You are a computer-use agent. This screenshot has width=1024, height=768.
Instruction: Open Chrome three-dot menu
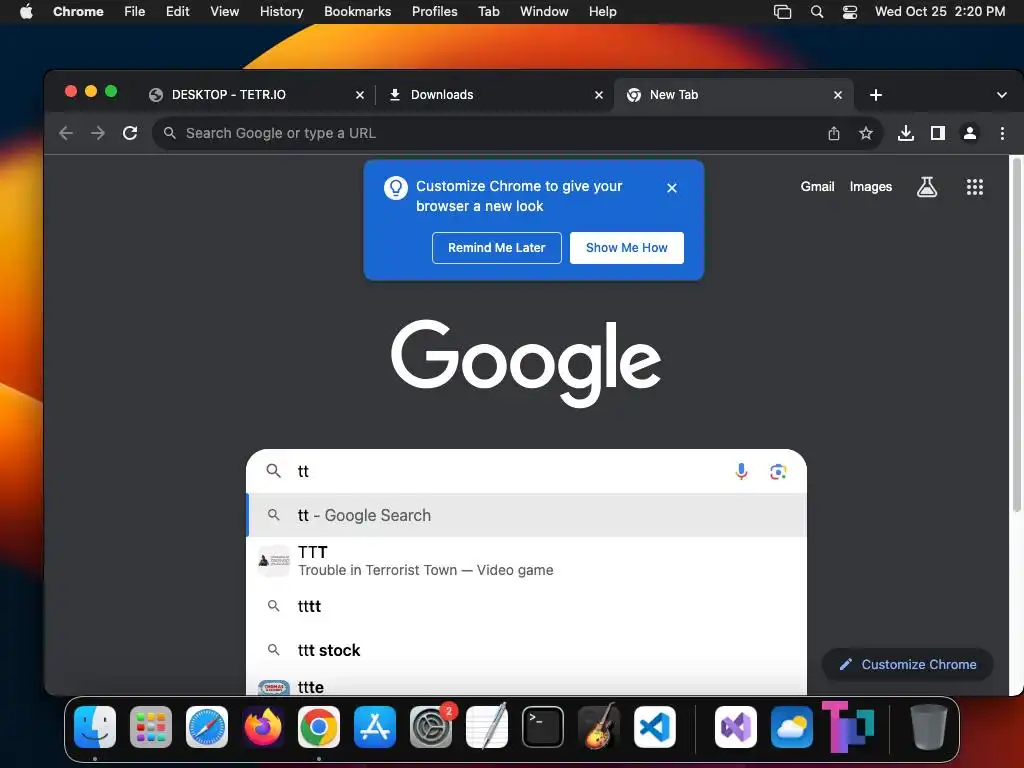pyautogui.click(x=1002, y=133)
